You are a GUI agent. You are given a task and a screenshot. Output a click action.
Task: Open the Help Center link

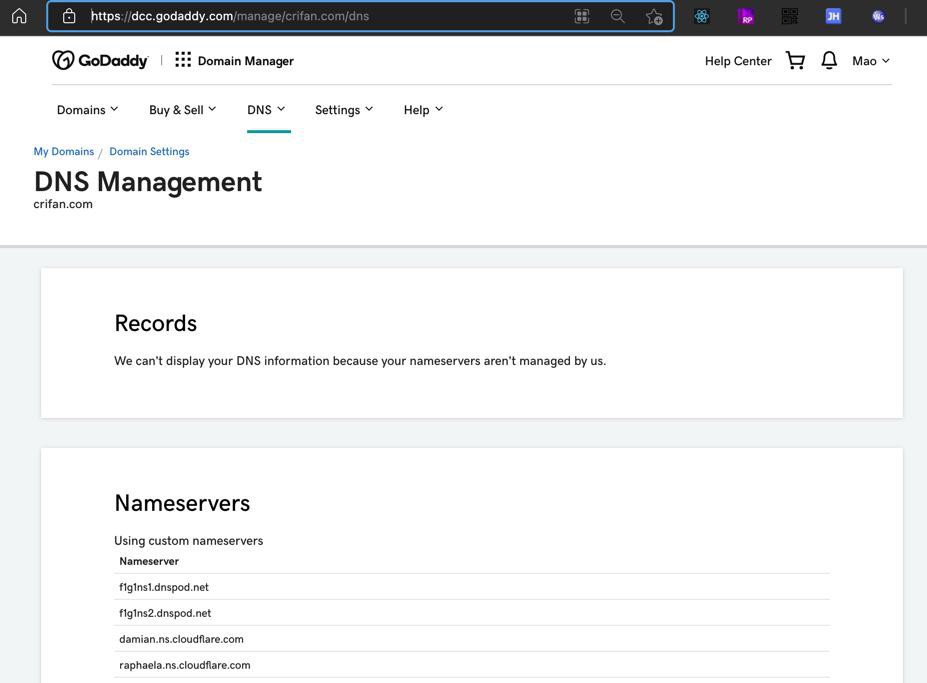click(738, 61)
